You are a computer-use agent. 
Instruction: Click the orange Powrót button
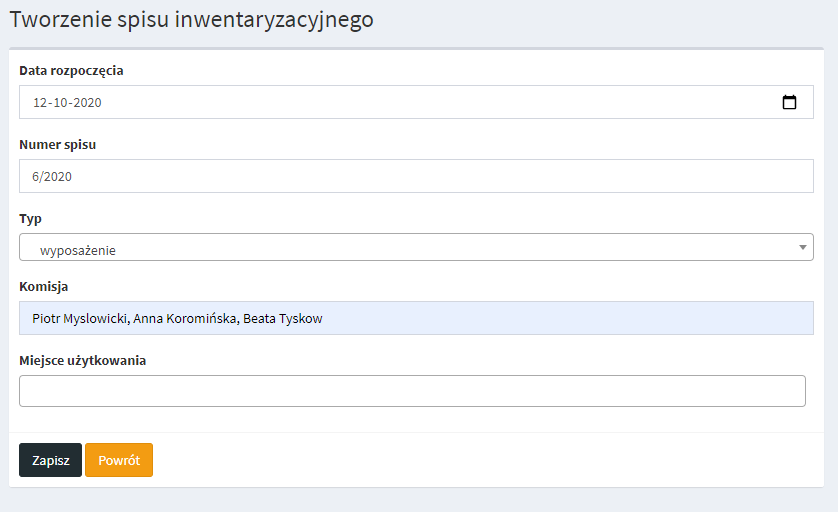(119, 460)
